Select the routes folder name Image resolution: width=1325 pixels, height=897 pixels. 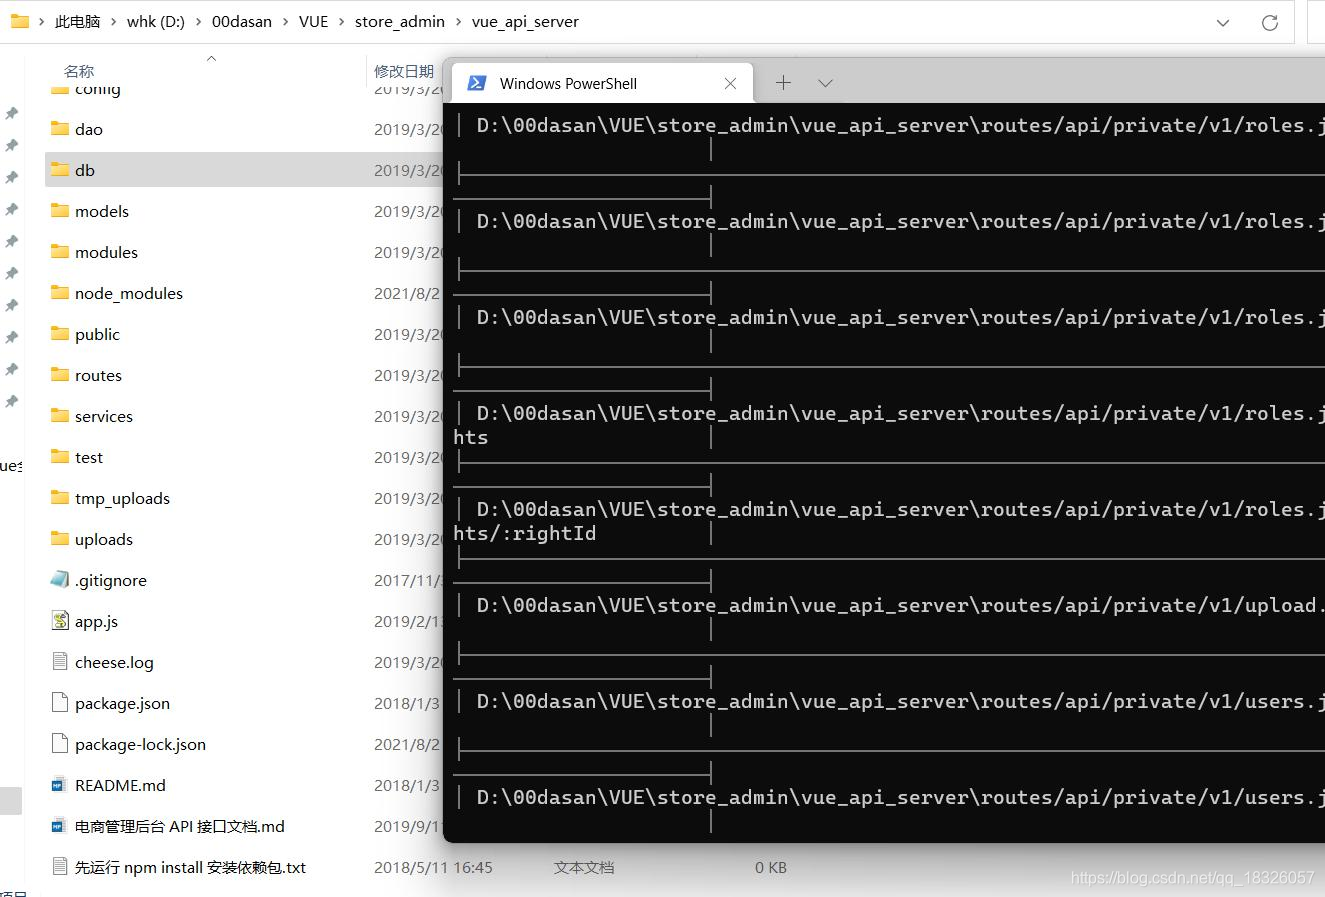click(x=98, y=375)
